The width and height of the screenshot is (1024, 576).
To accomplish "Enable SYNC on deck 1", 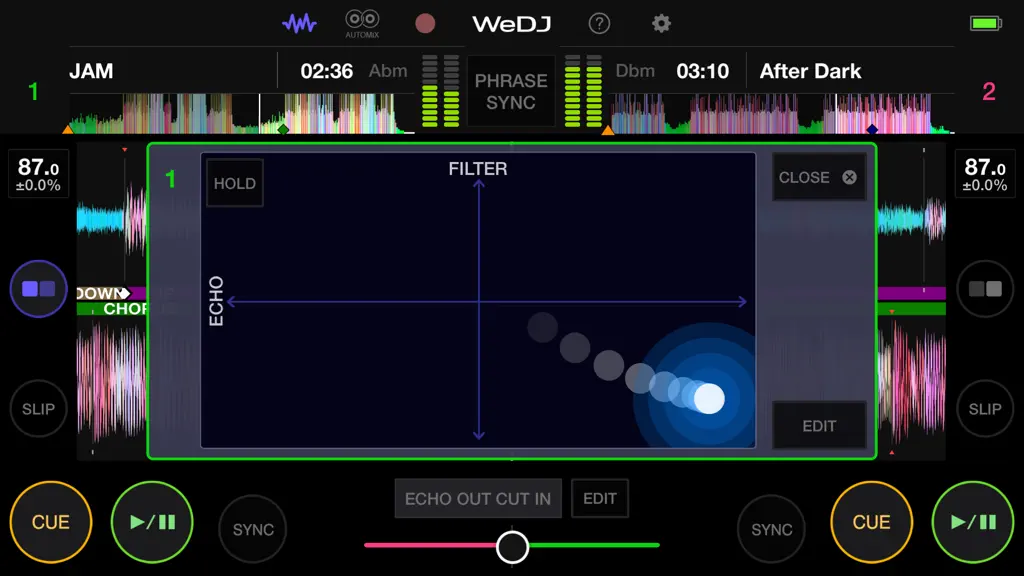I will [253, 529].
